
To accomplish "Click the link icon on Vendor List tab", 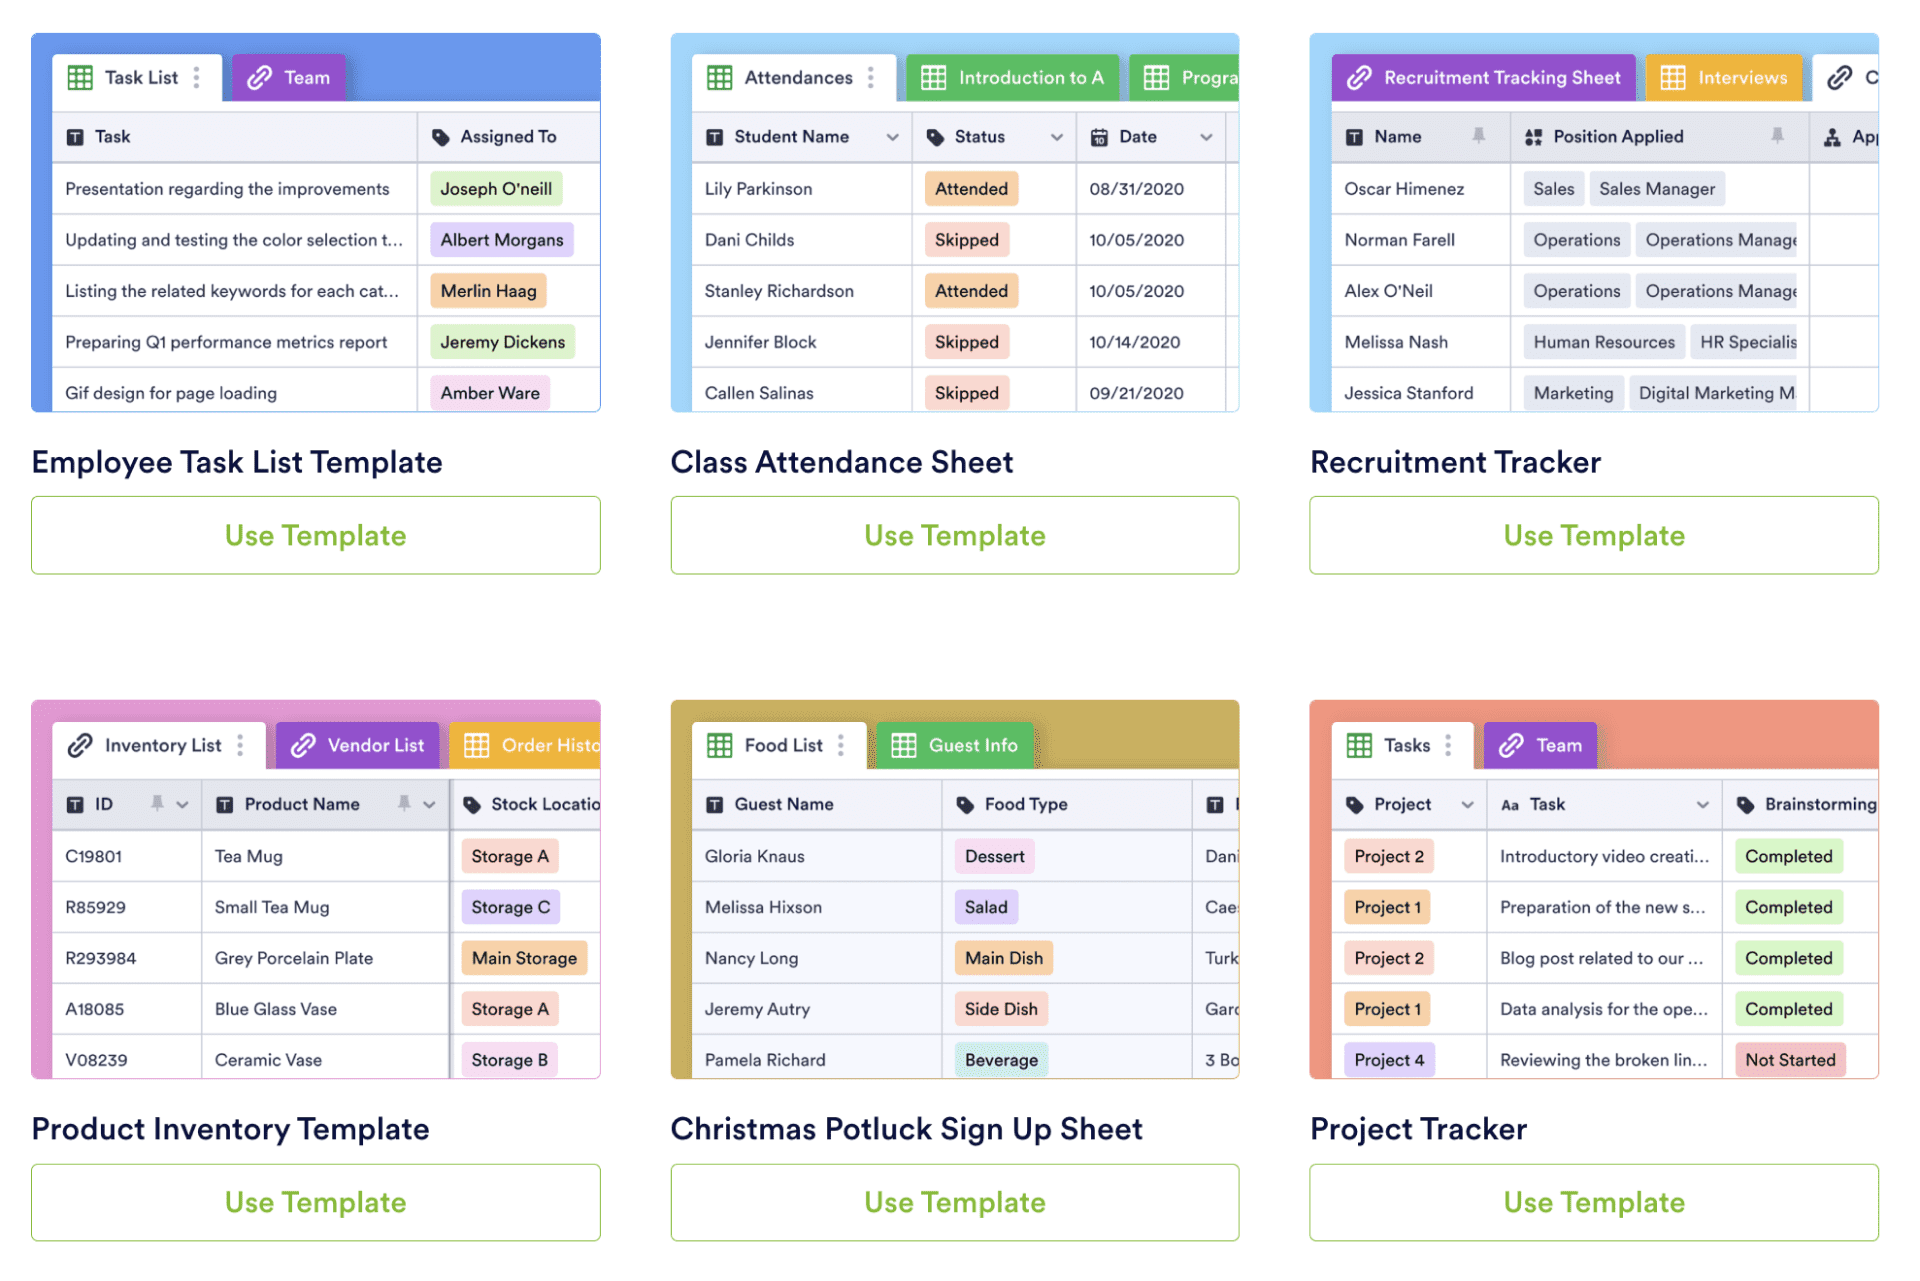I will (x=303, y=745).
